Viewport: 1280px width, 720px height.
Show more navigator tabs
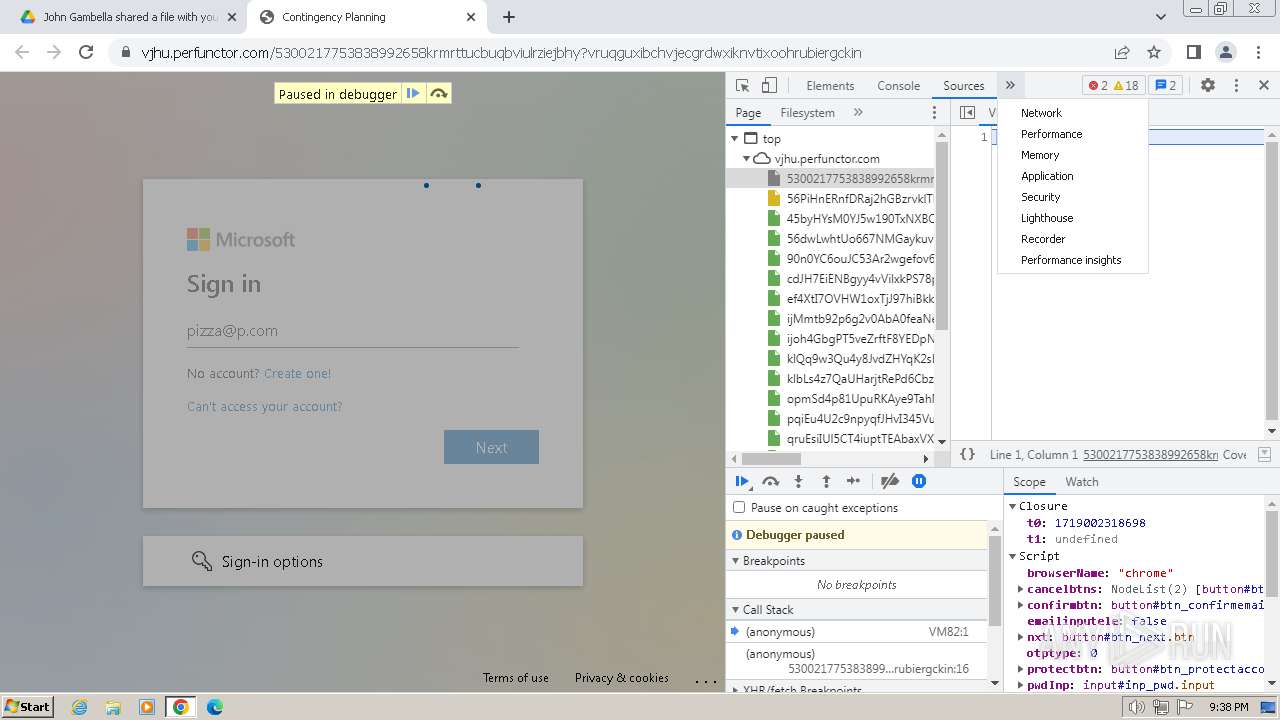(x=858, y=113)
